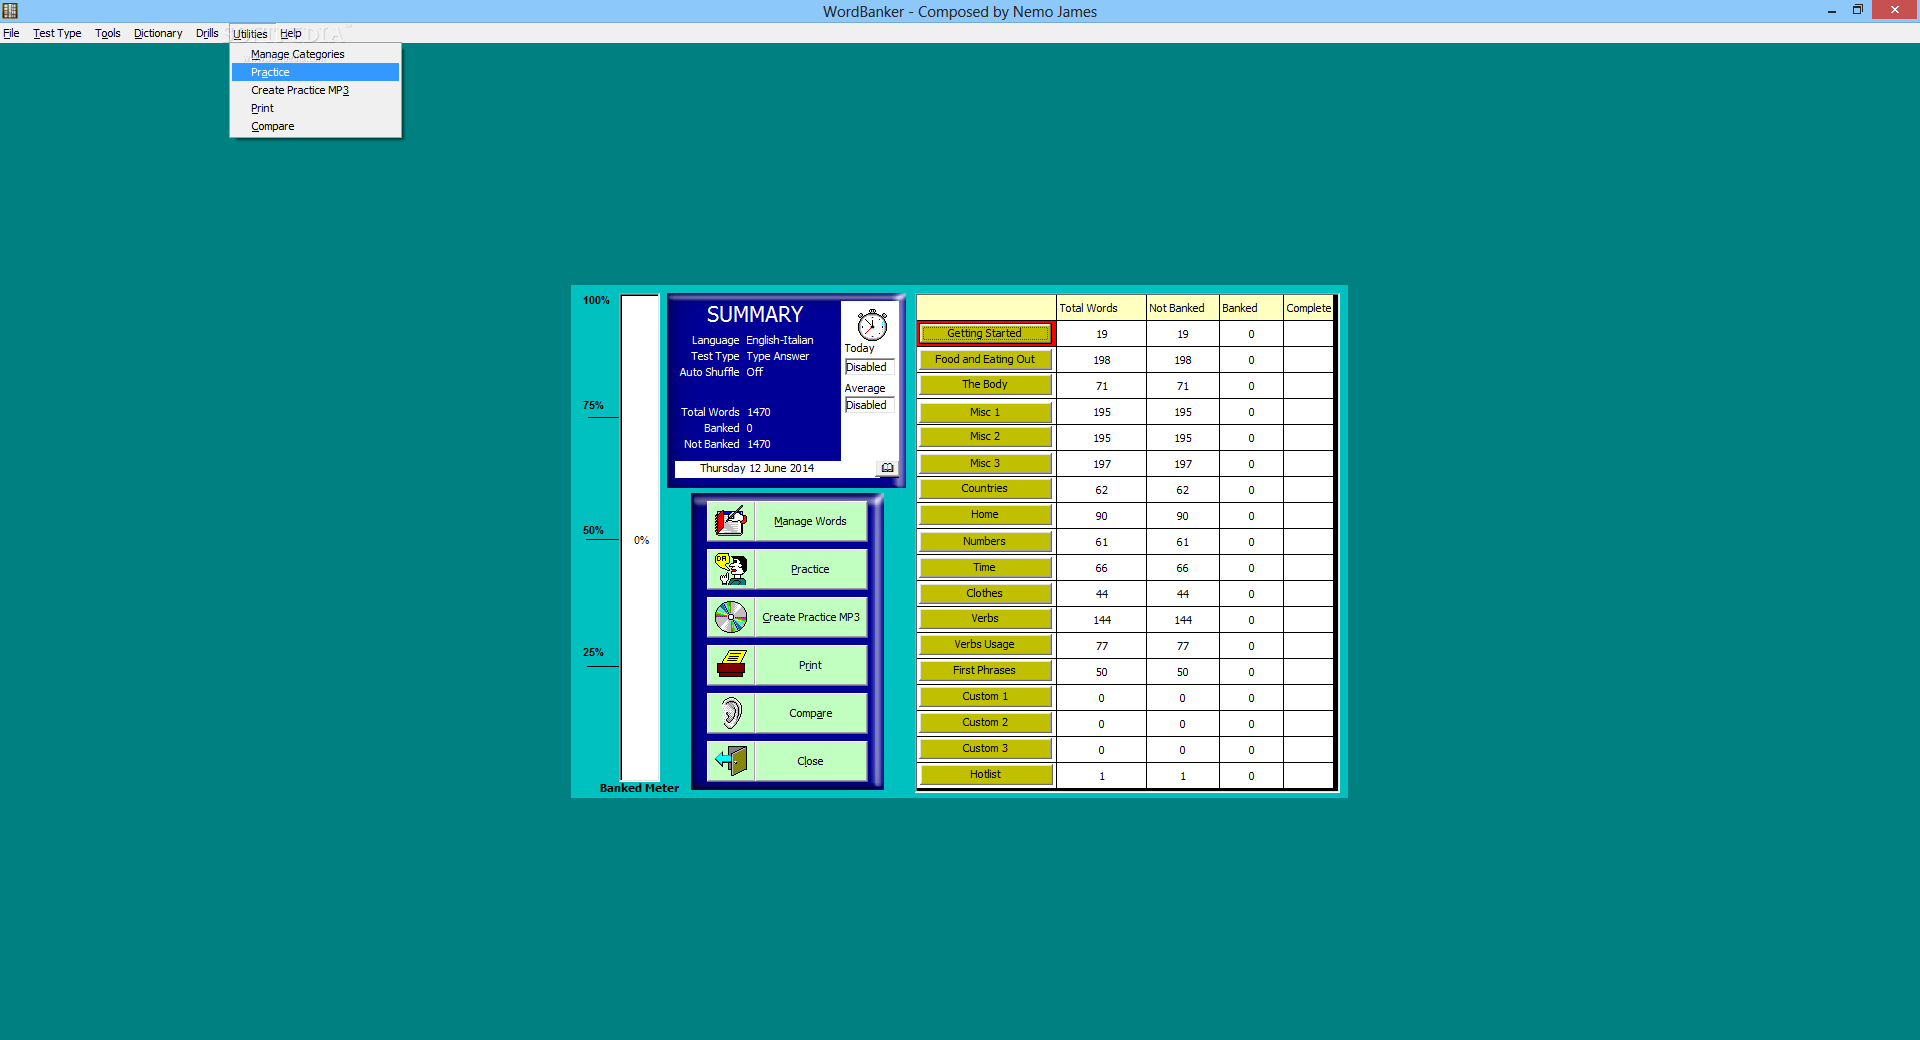Image resolution: width=1920 pixels, height=1040 pixels.
Task: Select the Verbs category
Action: (x=985, y=619)
